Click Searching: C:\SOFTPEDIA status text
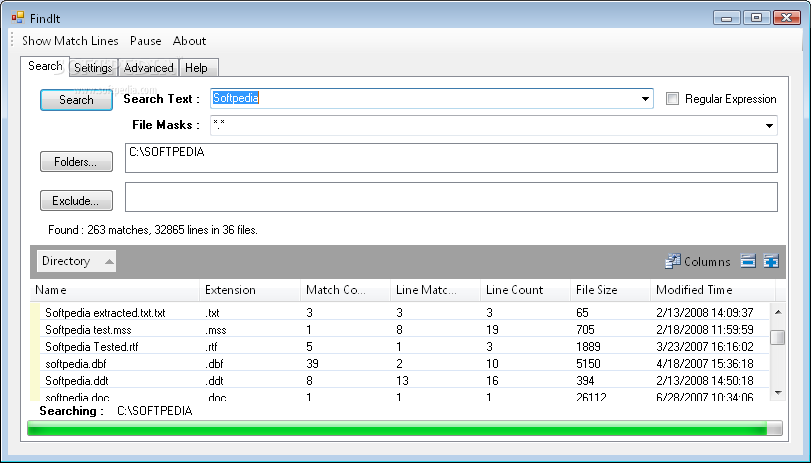The width and height of the screenshot is (811, 463). tap(116, 411)
